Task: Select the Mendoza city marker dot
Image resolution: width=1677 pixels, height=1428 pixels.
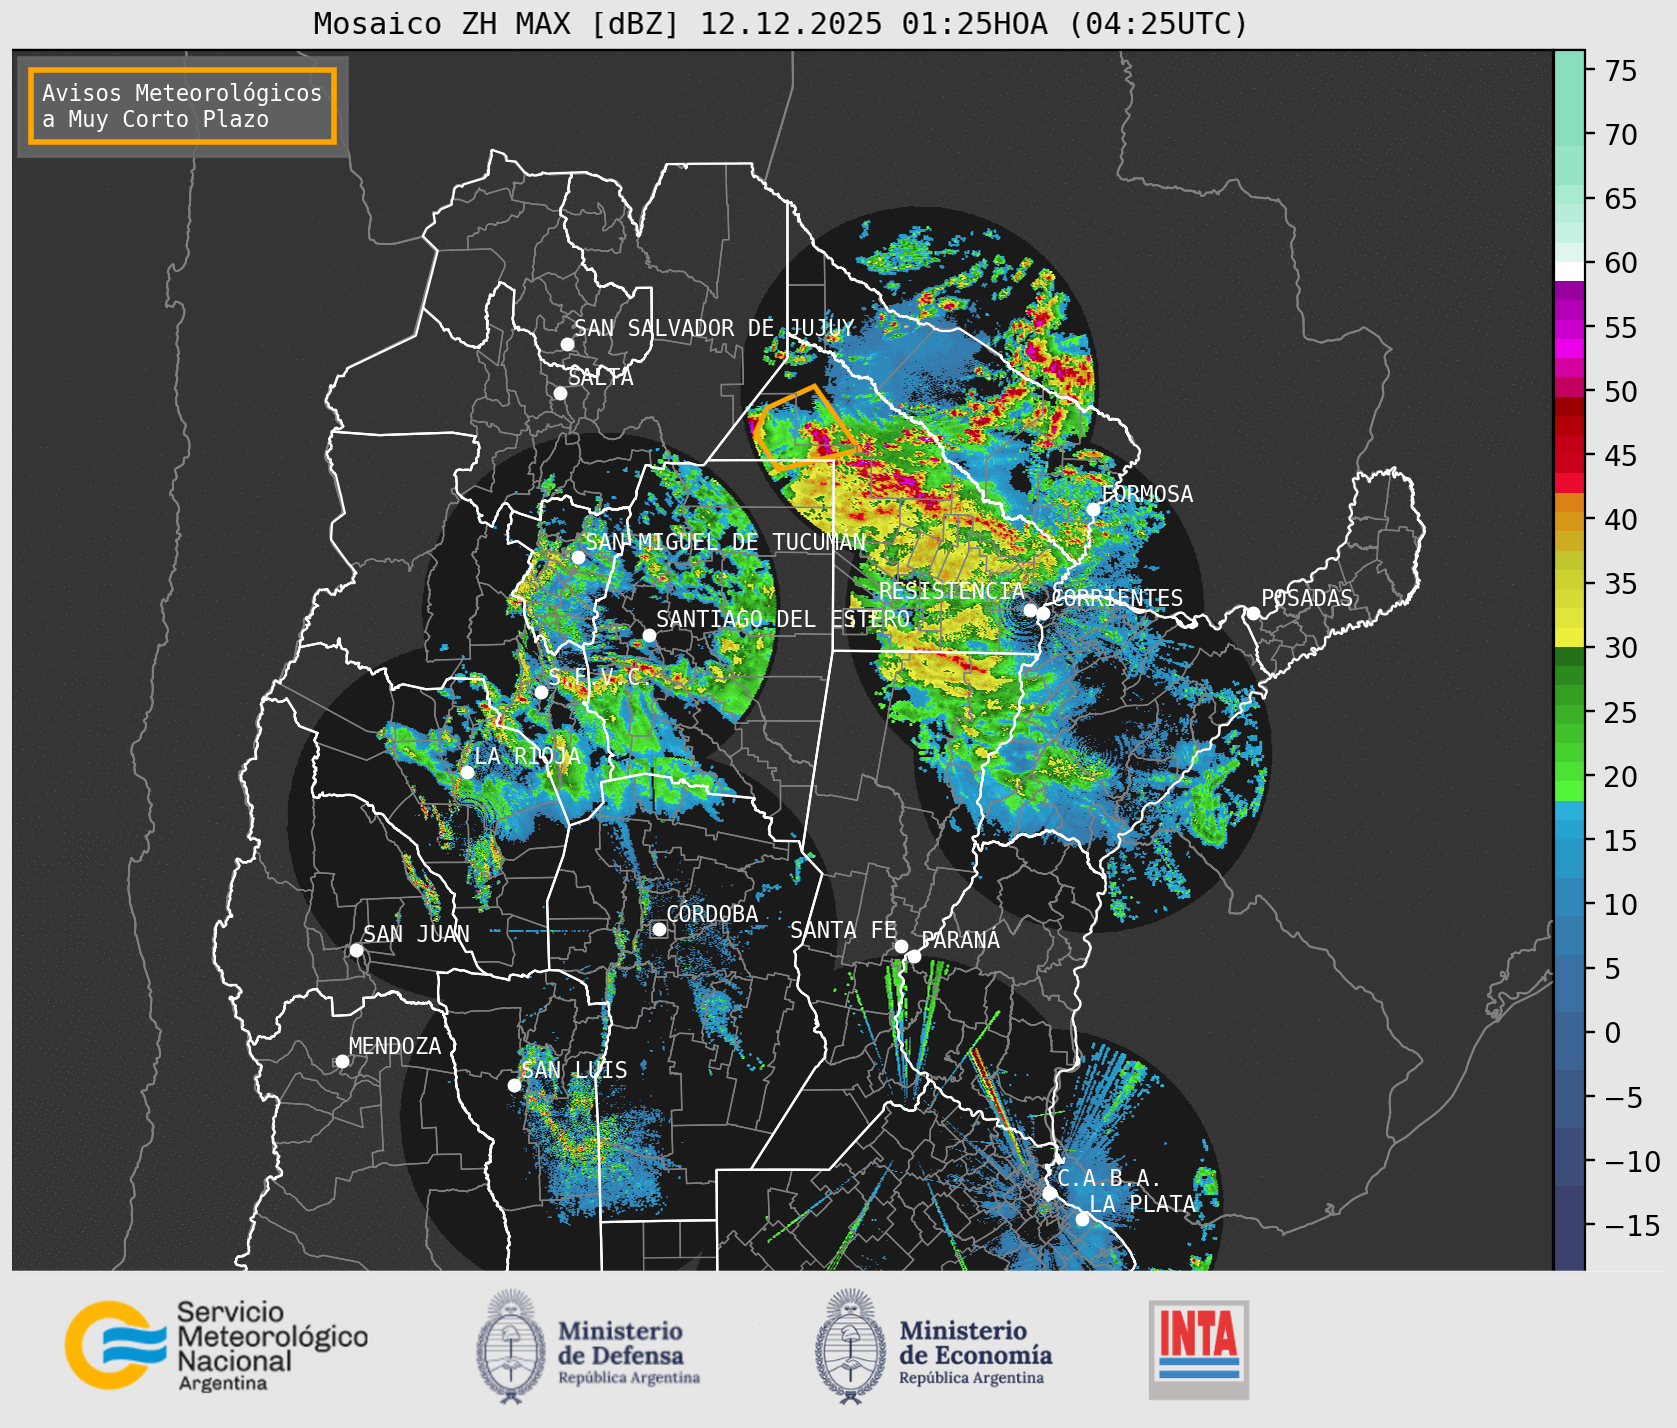Action: coord(342,1061)
